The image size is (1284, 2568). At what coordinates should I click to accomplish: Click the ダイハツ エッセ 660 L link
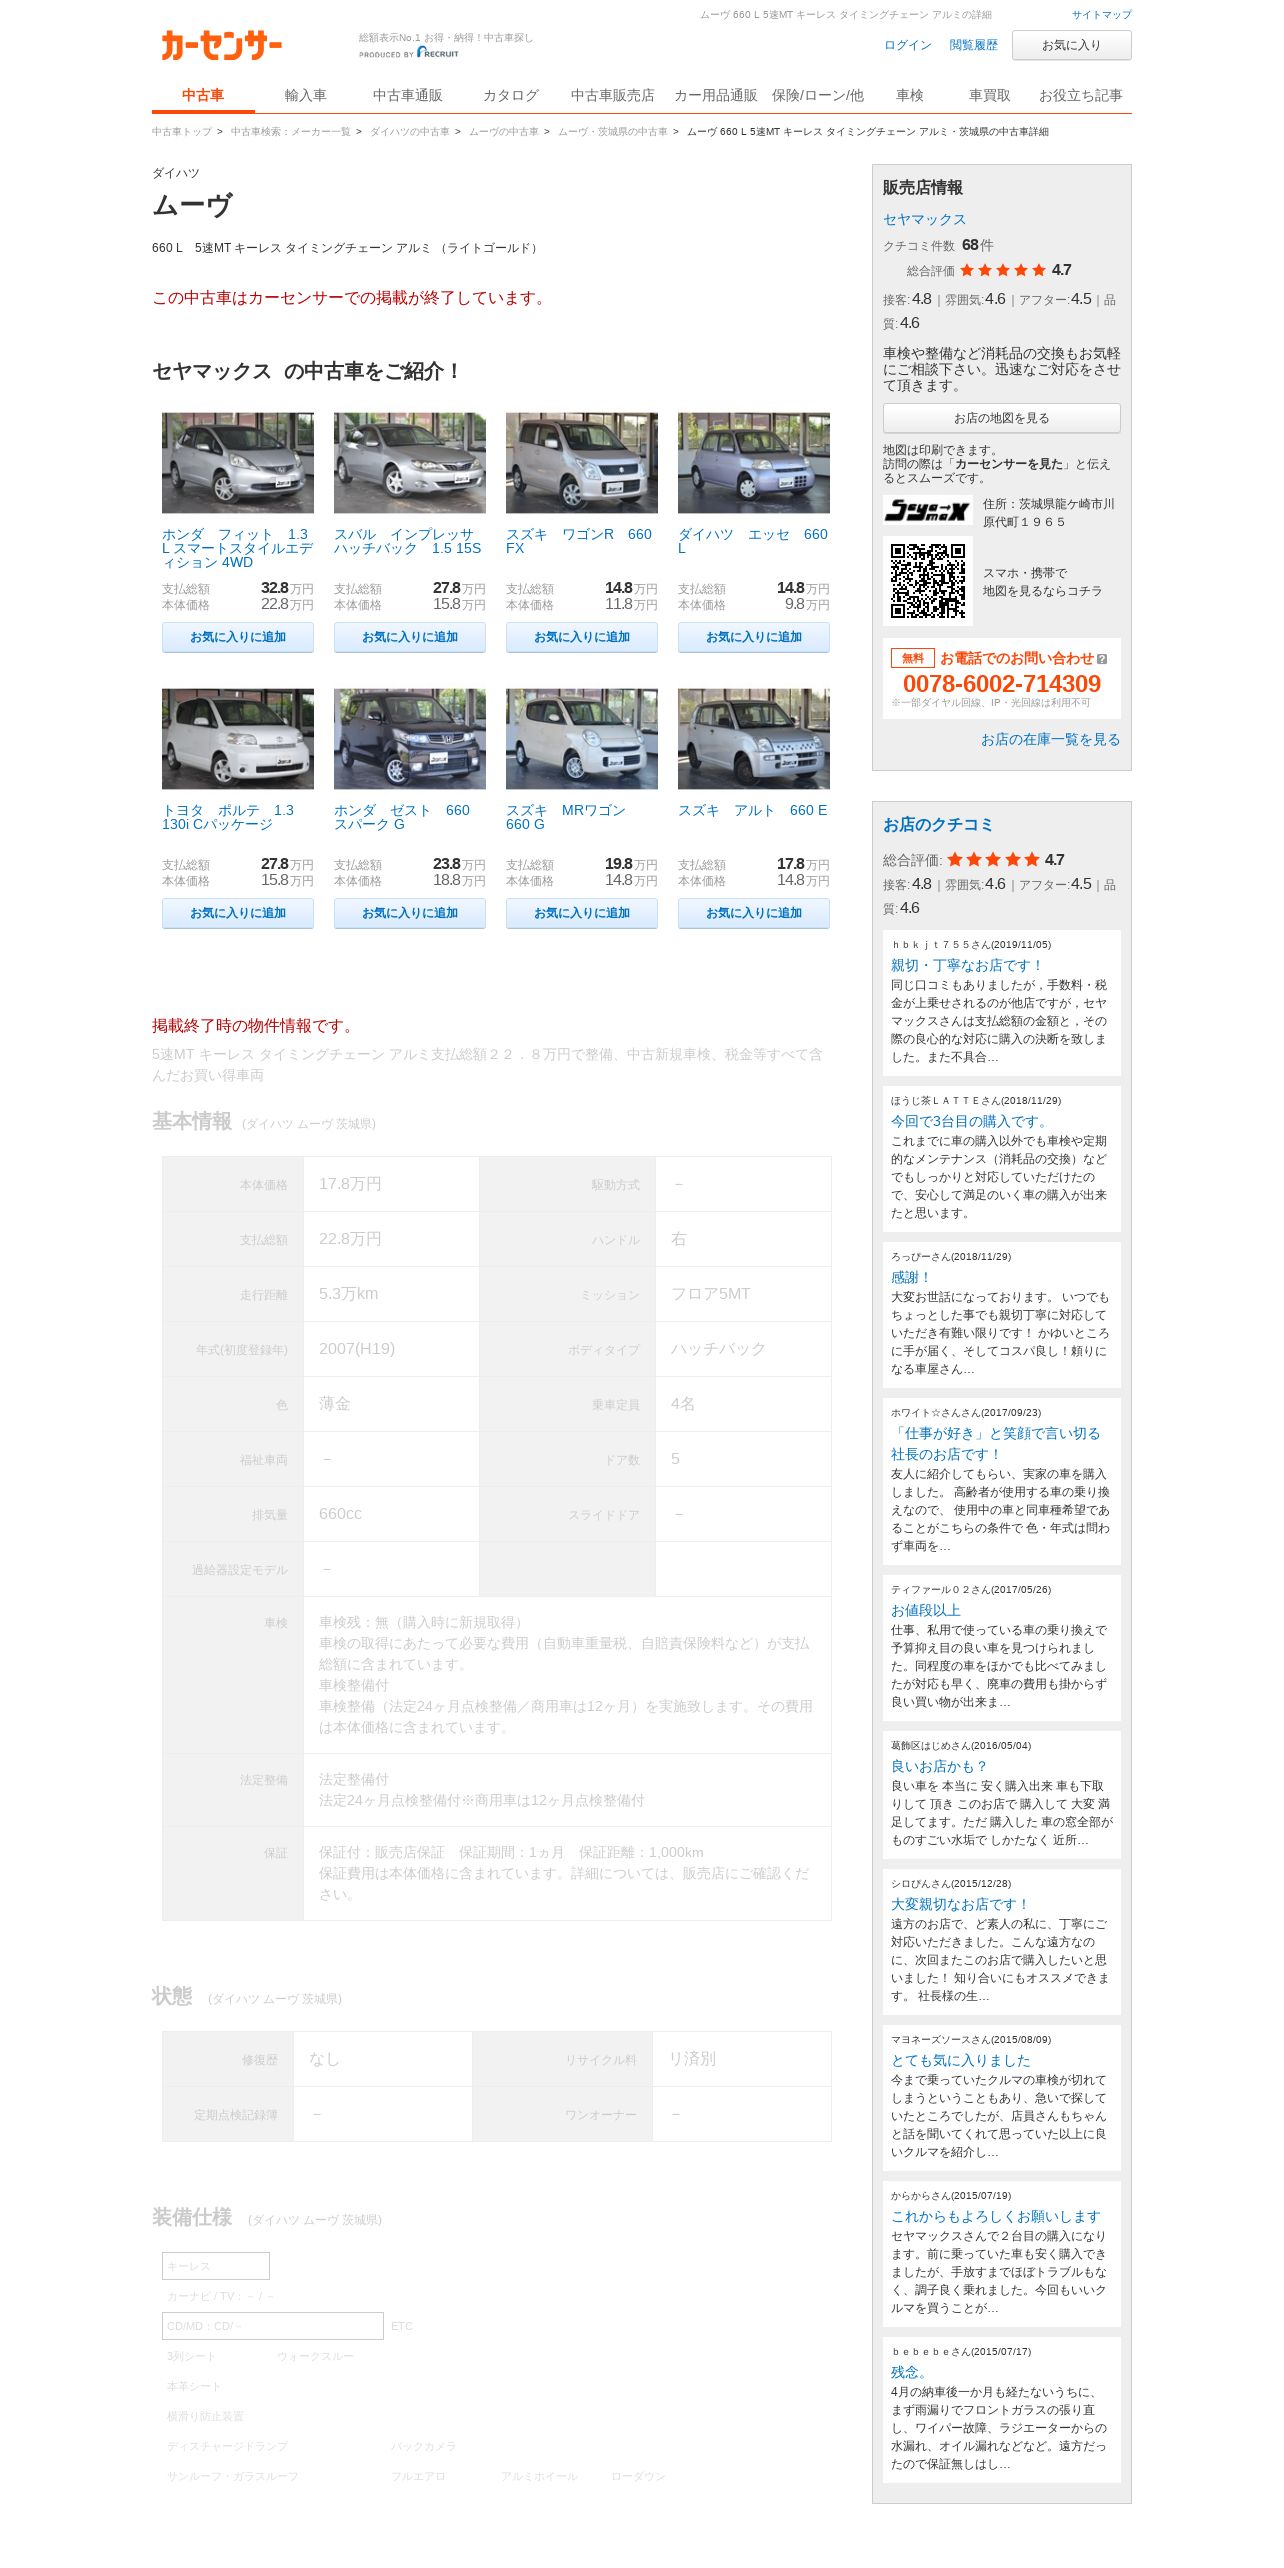[753, 541]
